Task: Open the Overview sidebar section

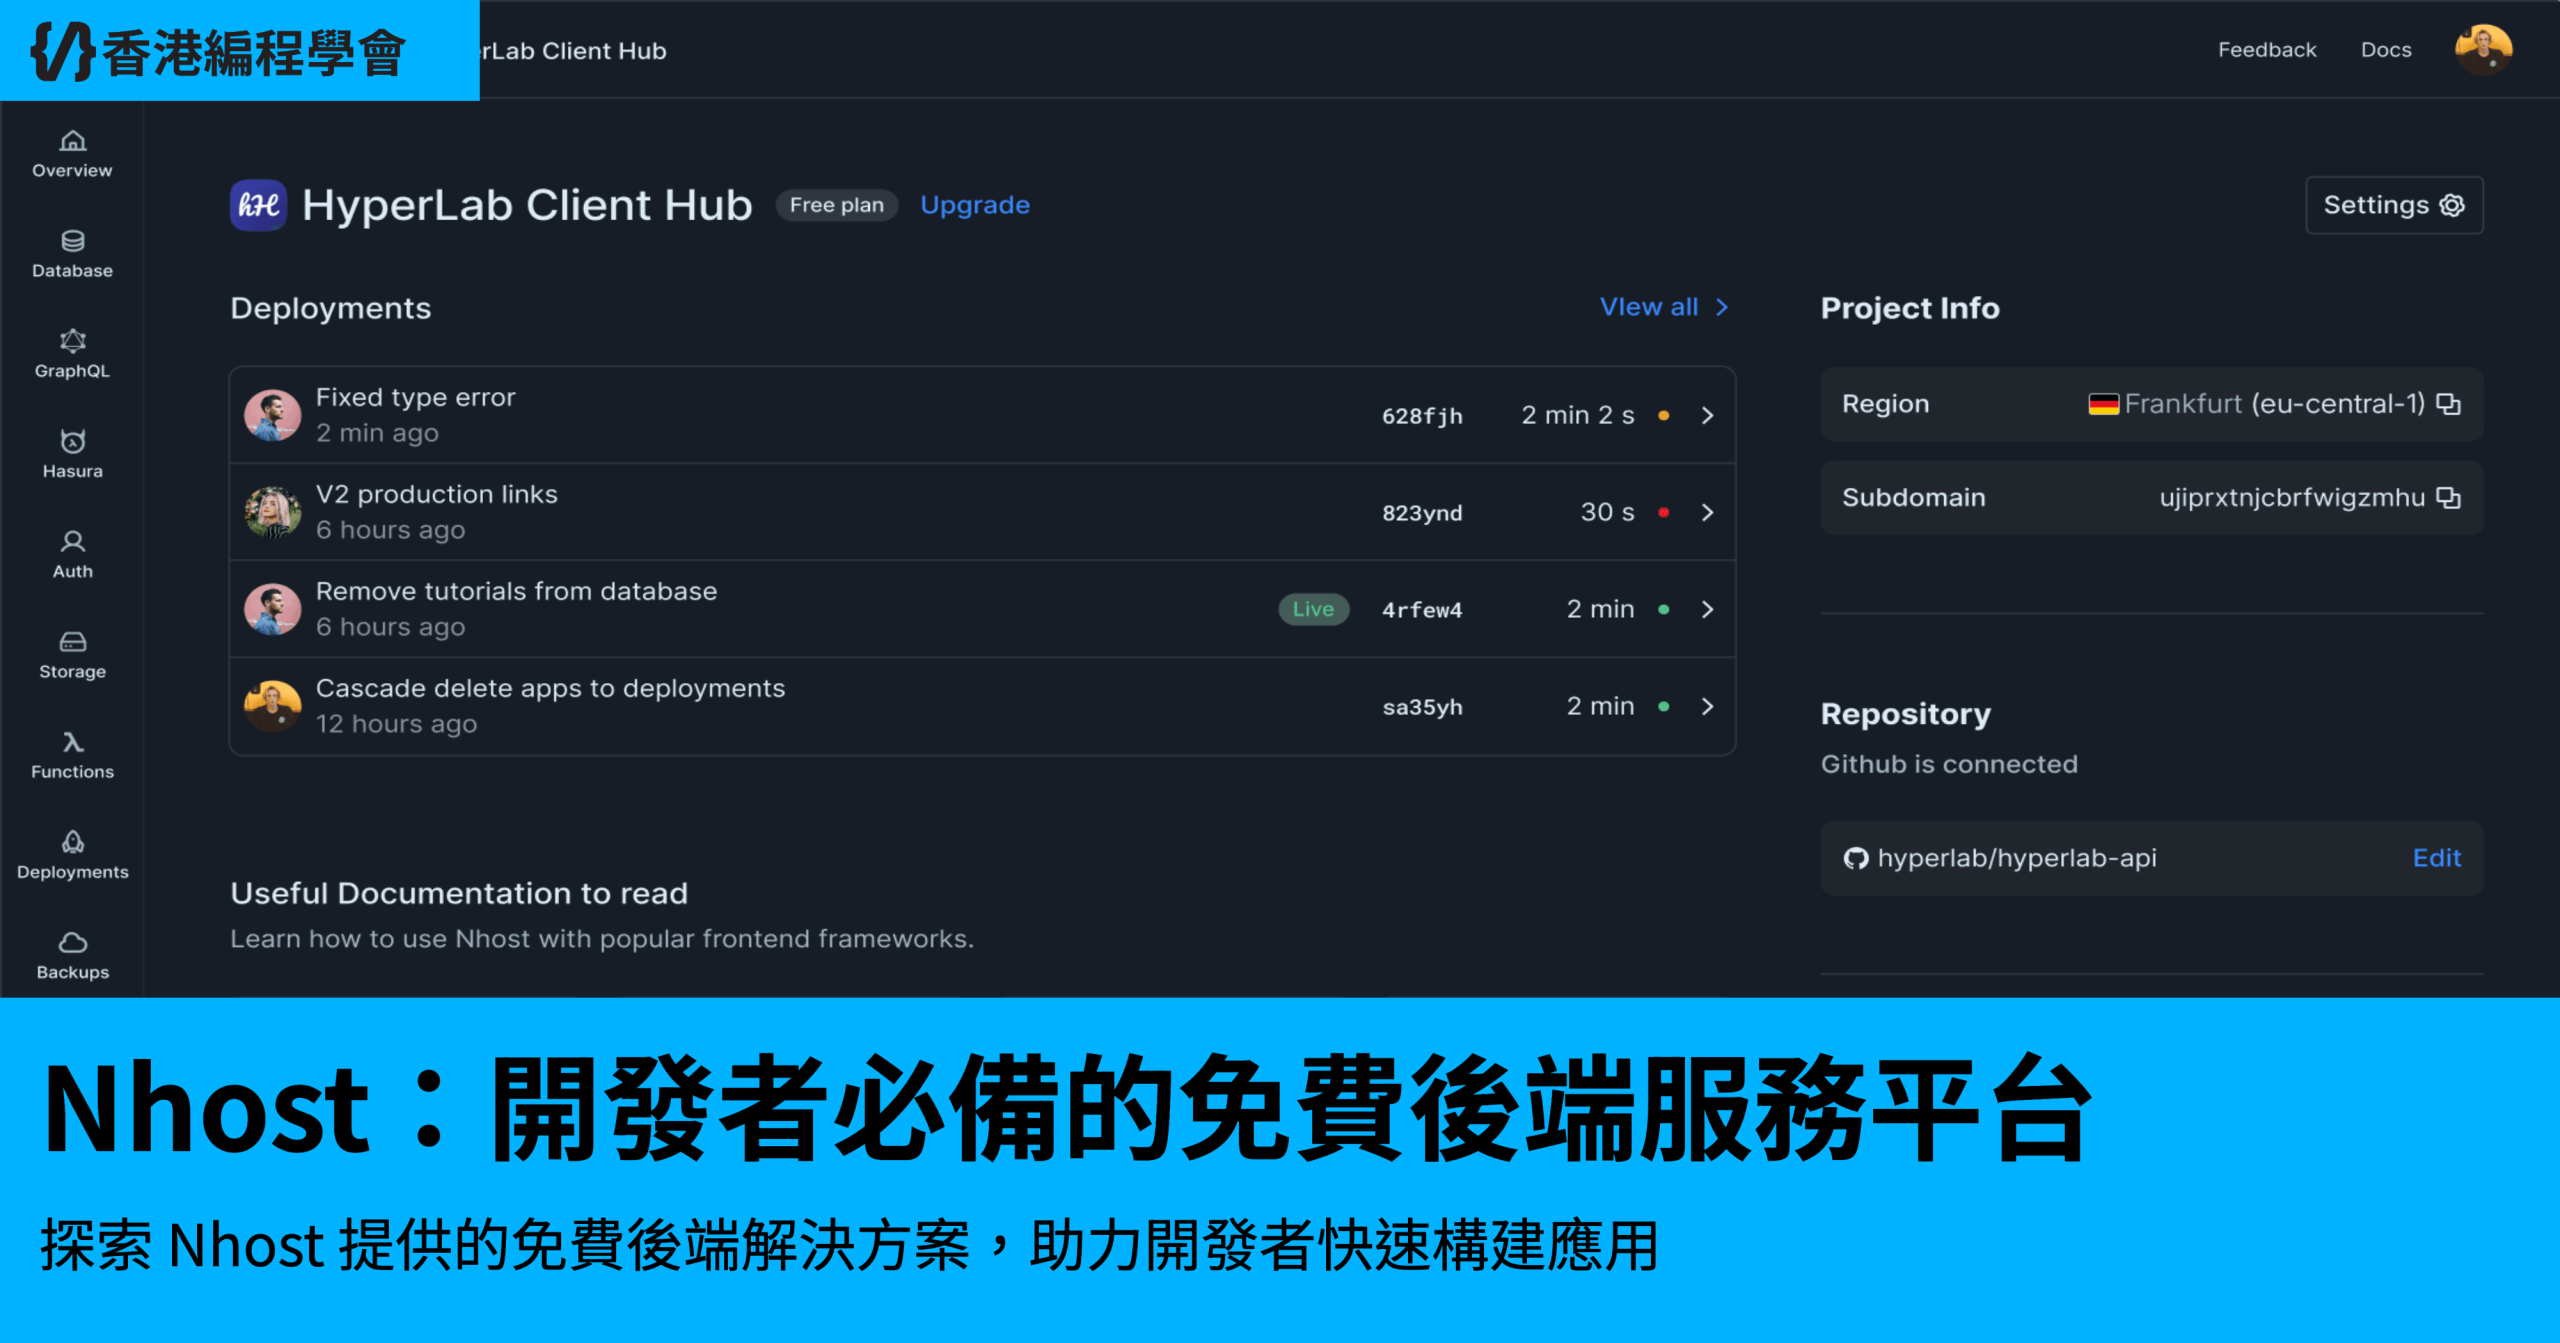Action: coord(72,154)
